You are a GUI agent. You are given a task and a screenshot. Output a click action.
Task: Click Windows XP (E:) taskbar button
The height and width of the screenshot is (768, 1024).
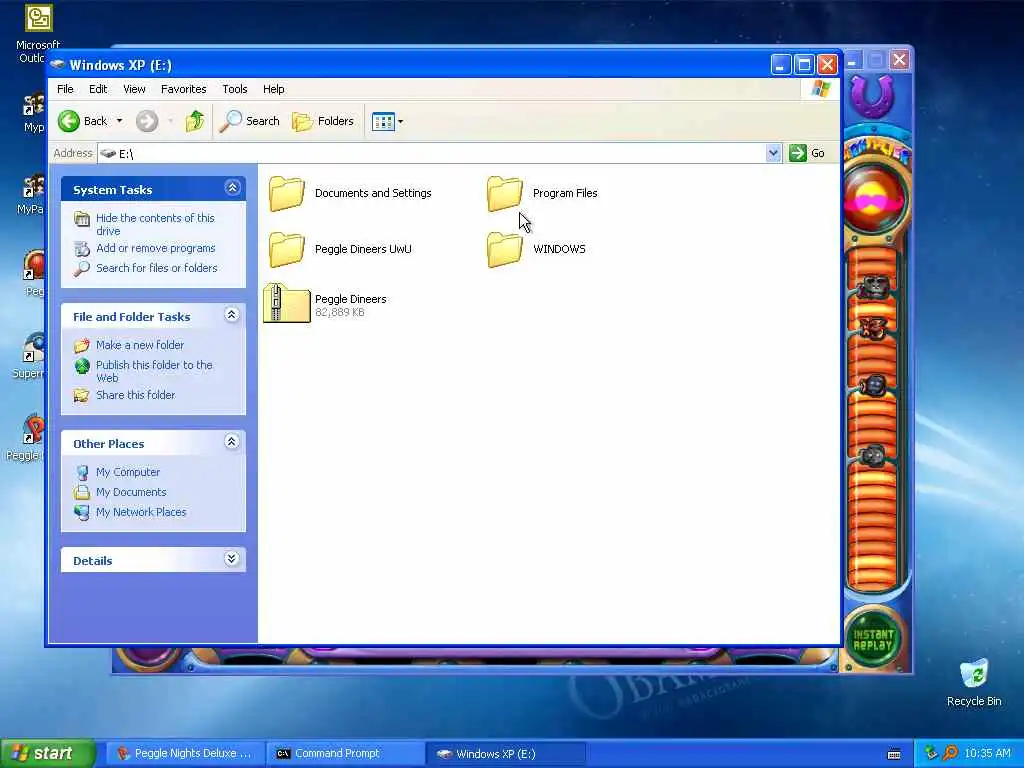[506, 754]
